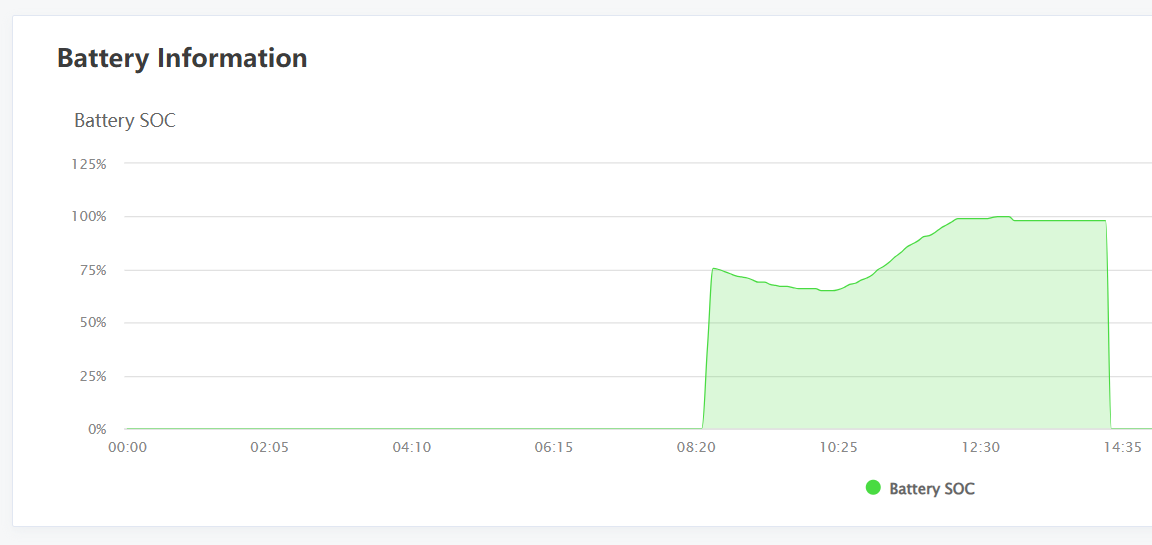Click the chart's lowest dip near 10:25
Viewport: 1152px width, 545px height.
click(828, 291)
